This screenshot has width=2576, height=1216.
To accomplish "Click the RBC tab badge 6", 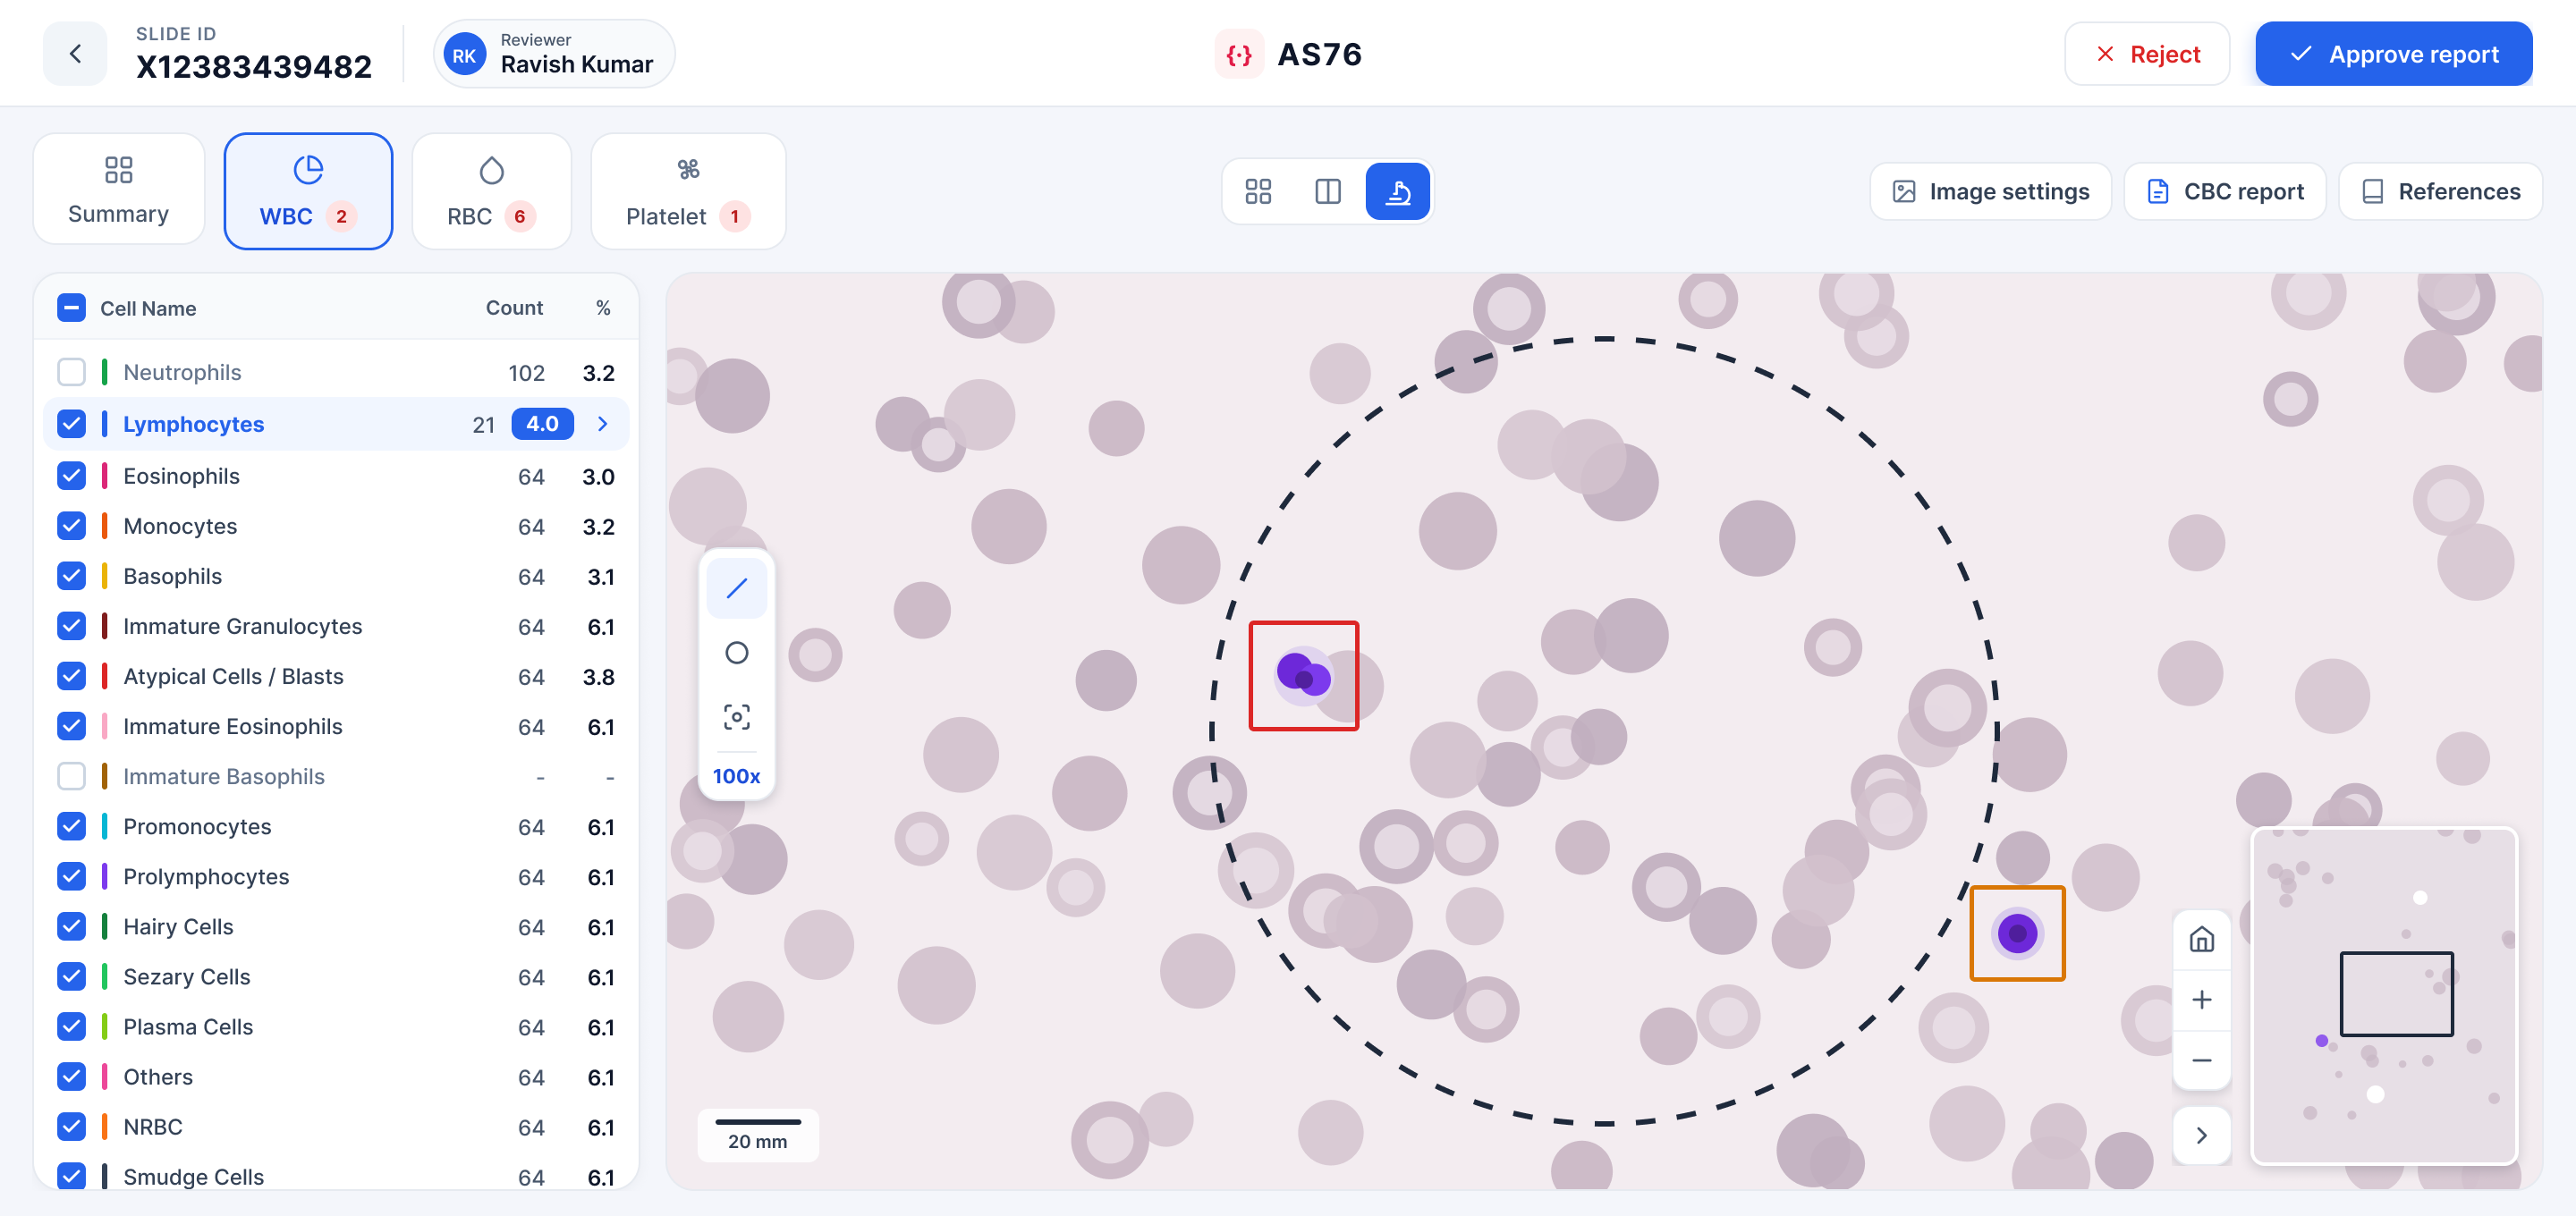I will point(519,216).
